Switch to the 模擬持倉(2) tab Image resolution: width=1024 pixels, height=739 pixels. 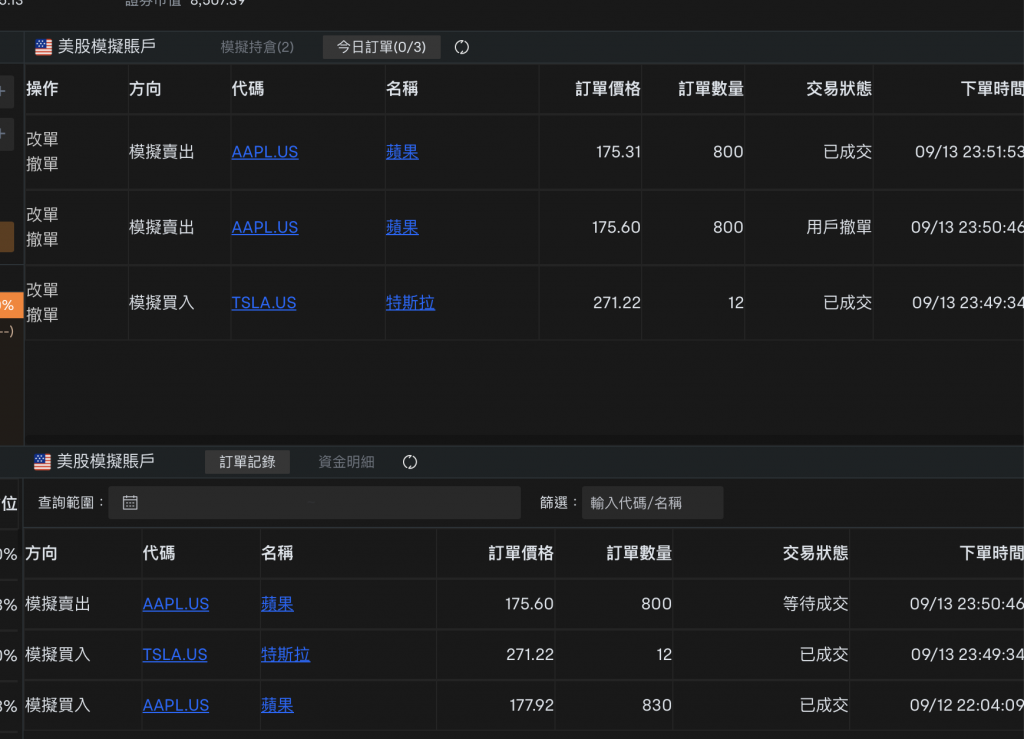click(x=257, y=47)
